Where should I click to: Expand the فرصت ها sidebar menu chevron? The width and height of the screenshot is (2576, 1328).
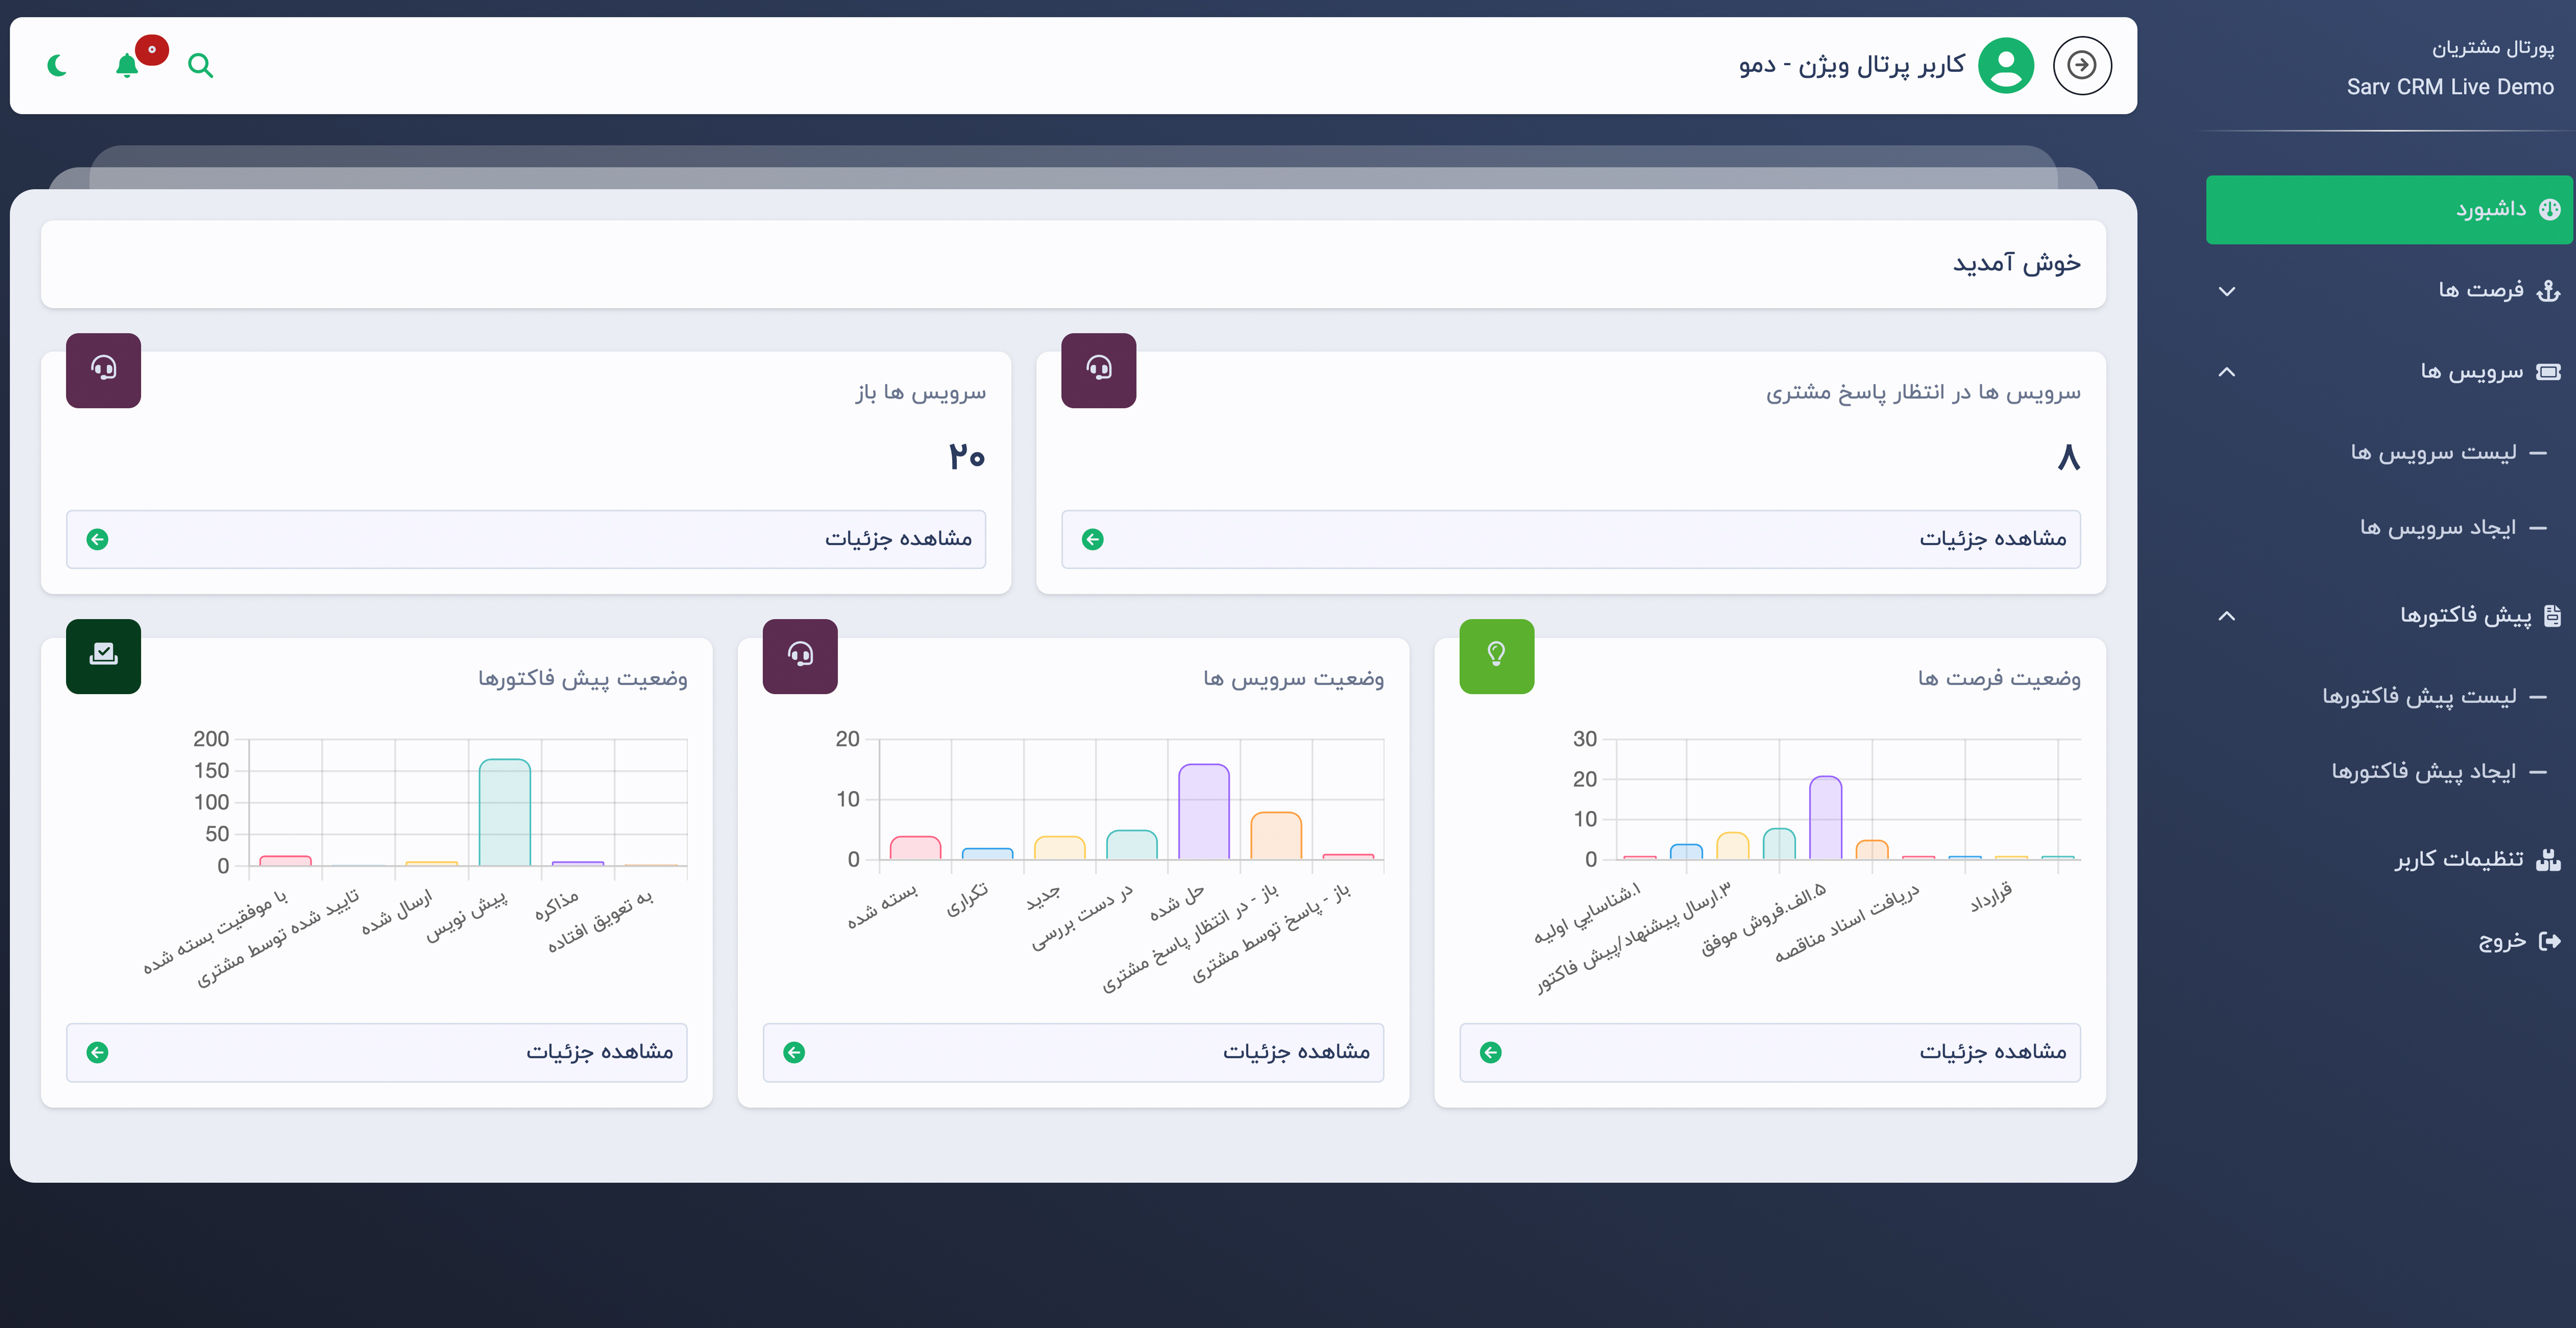pos(2226,292)
